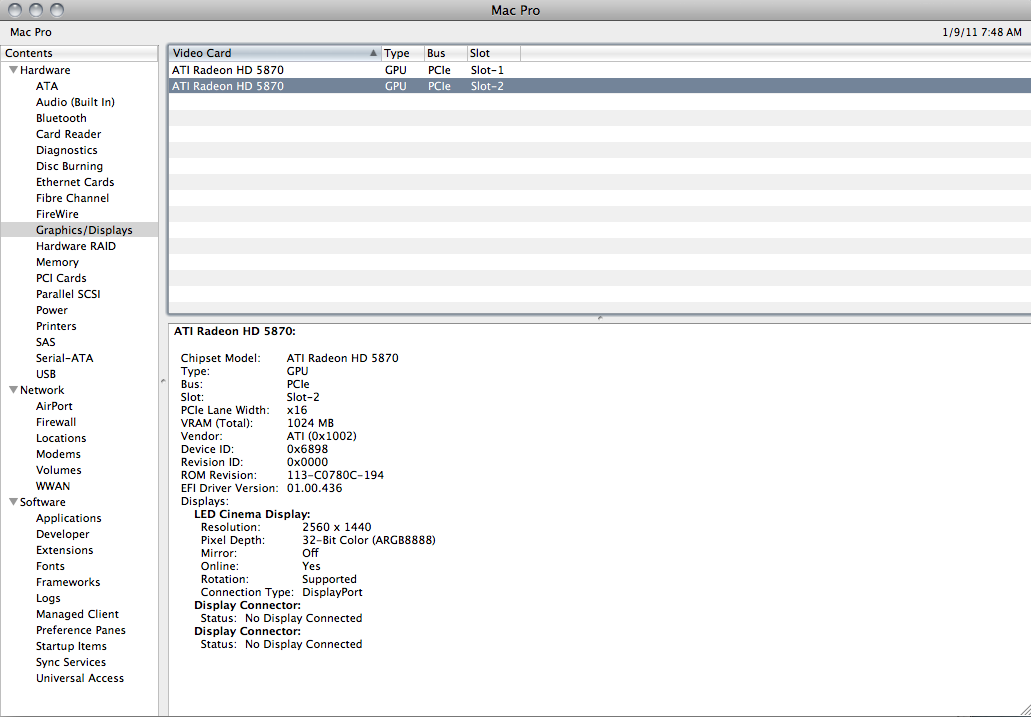
Task: Show Memory information
Action: [x=57, y=262]
